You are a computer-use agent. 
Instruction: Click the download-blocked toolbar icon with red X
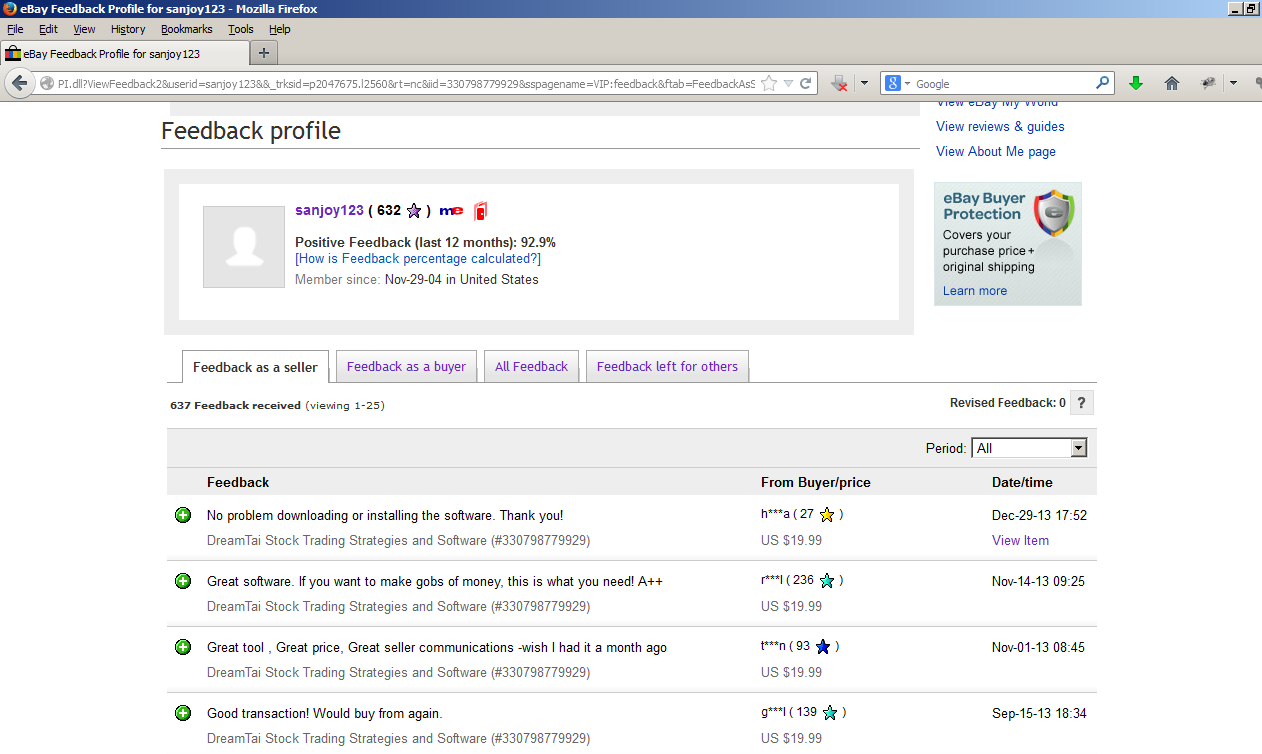tap(839, 84)
